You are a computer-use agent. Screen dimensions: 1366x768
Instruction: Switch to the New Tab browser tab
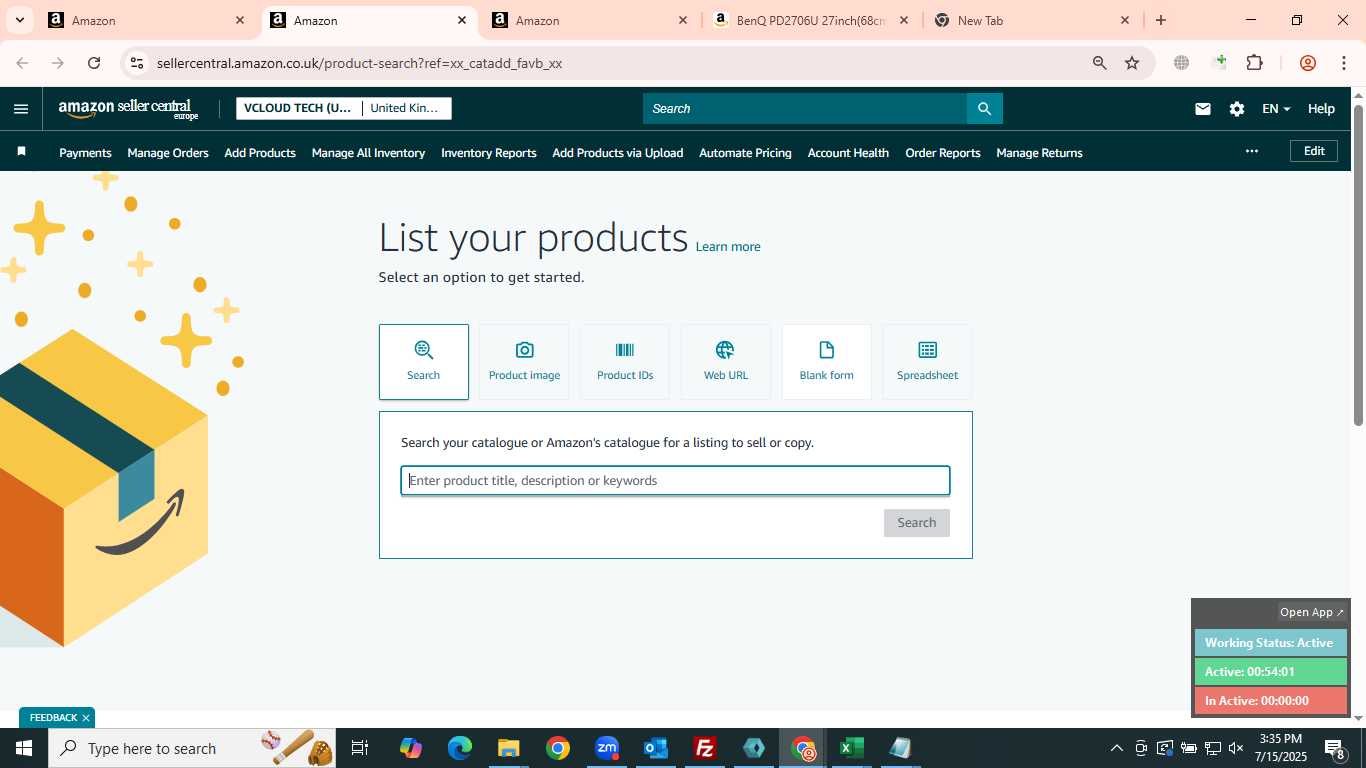[1030, 20]
